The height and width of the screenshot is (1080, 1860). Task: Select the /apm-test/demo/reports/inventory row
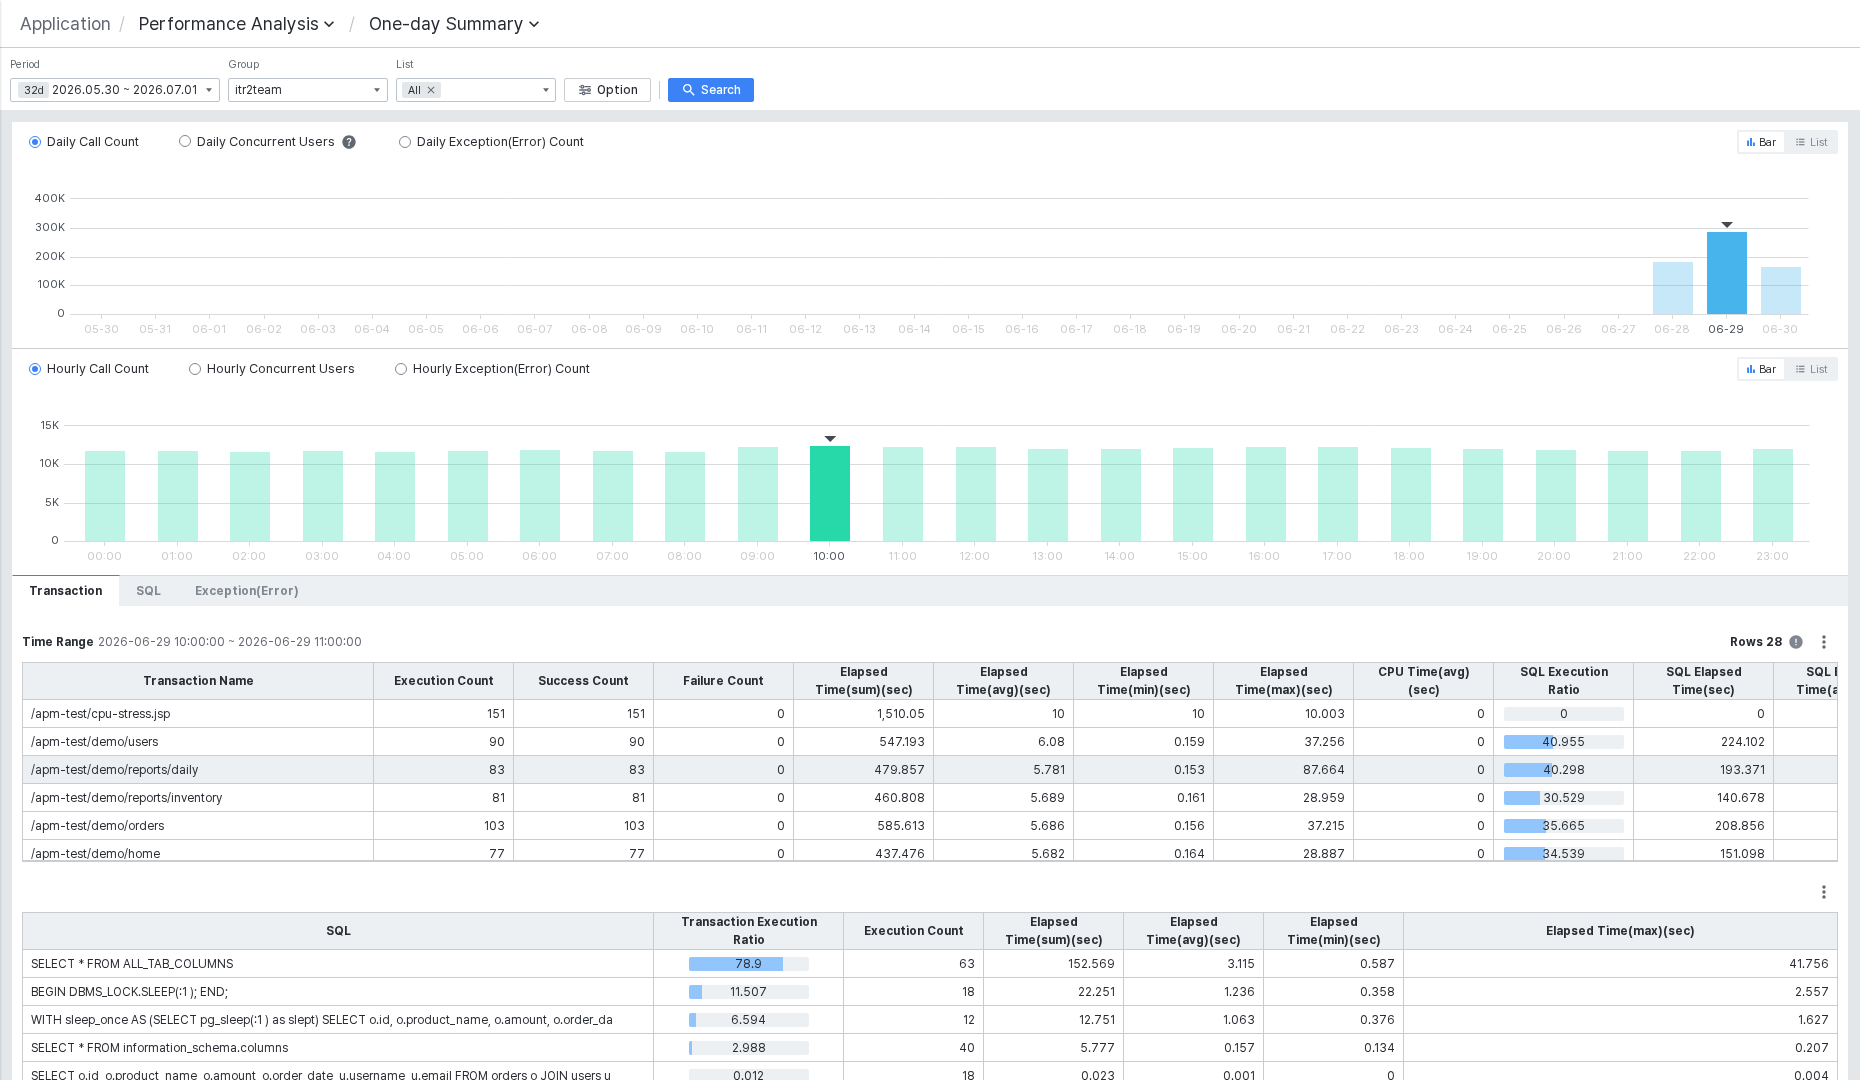click(930, 798)
